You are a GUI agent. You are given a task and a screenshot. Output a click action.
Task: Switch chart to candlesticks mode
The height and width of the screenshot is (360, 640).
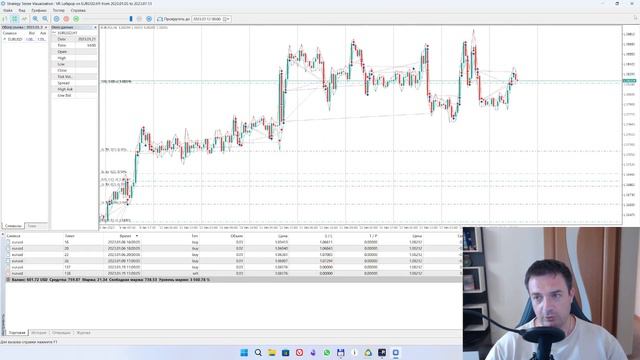click(15, 19)
